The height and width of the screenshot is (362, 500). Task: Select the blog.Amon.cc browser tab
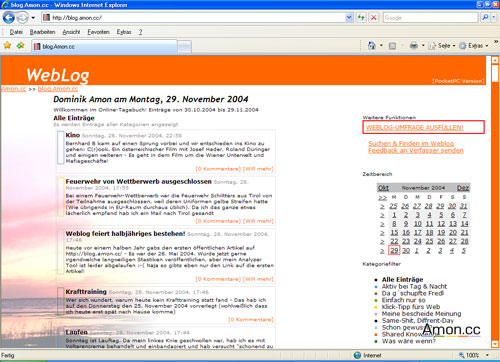(104, 46)
